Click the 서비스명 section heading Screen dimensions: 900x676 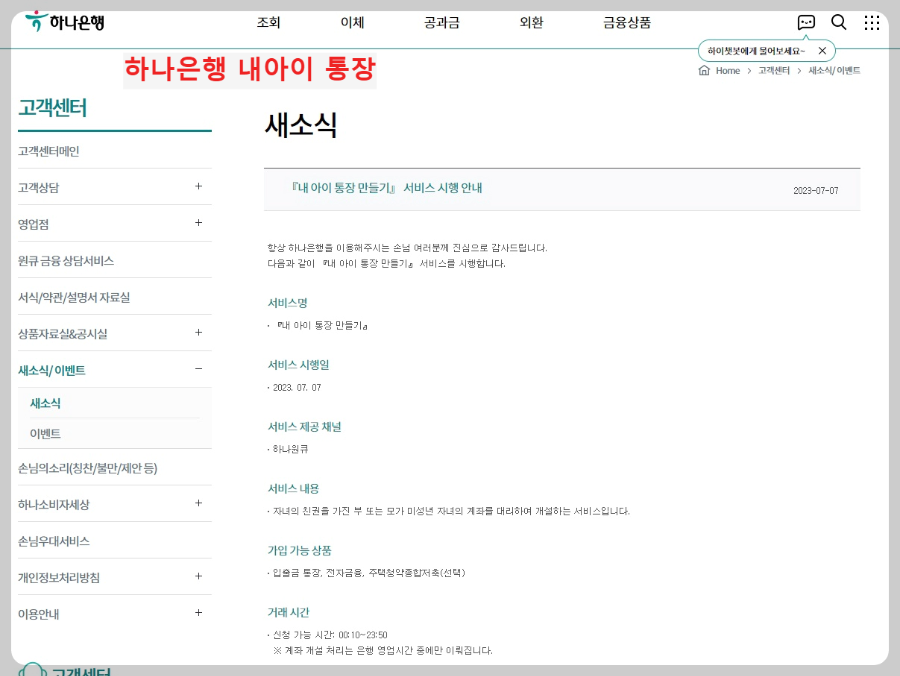tap(288, 302)
